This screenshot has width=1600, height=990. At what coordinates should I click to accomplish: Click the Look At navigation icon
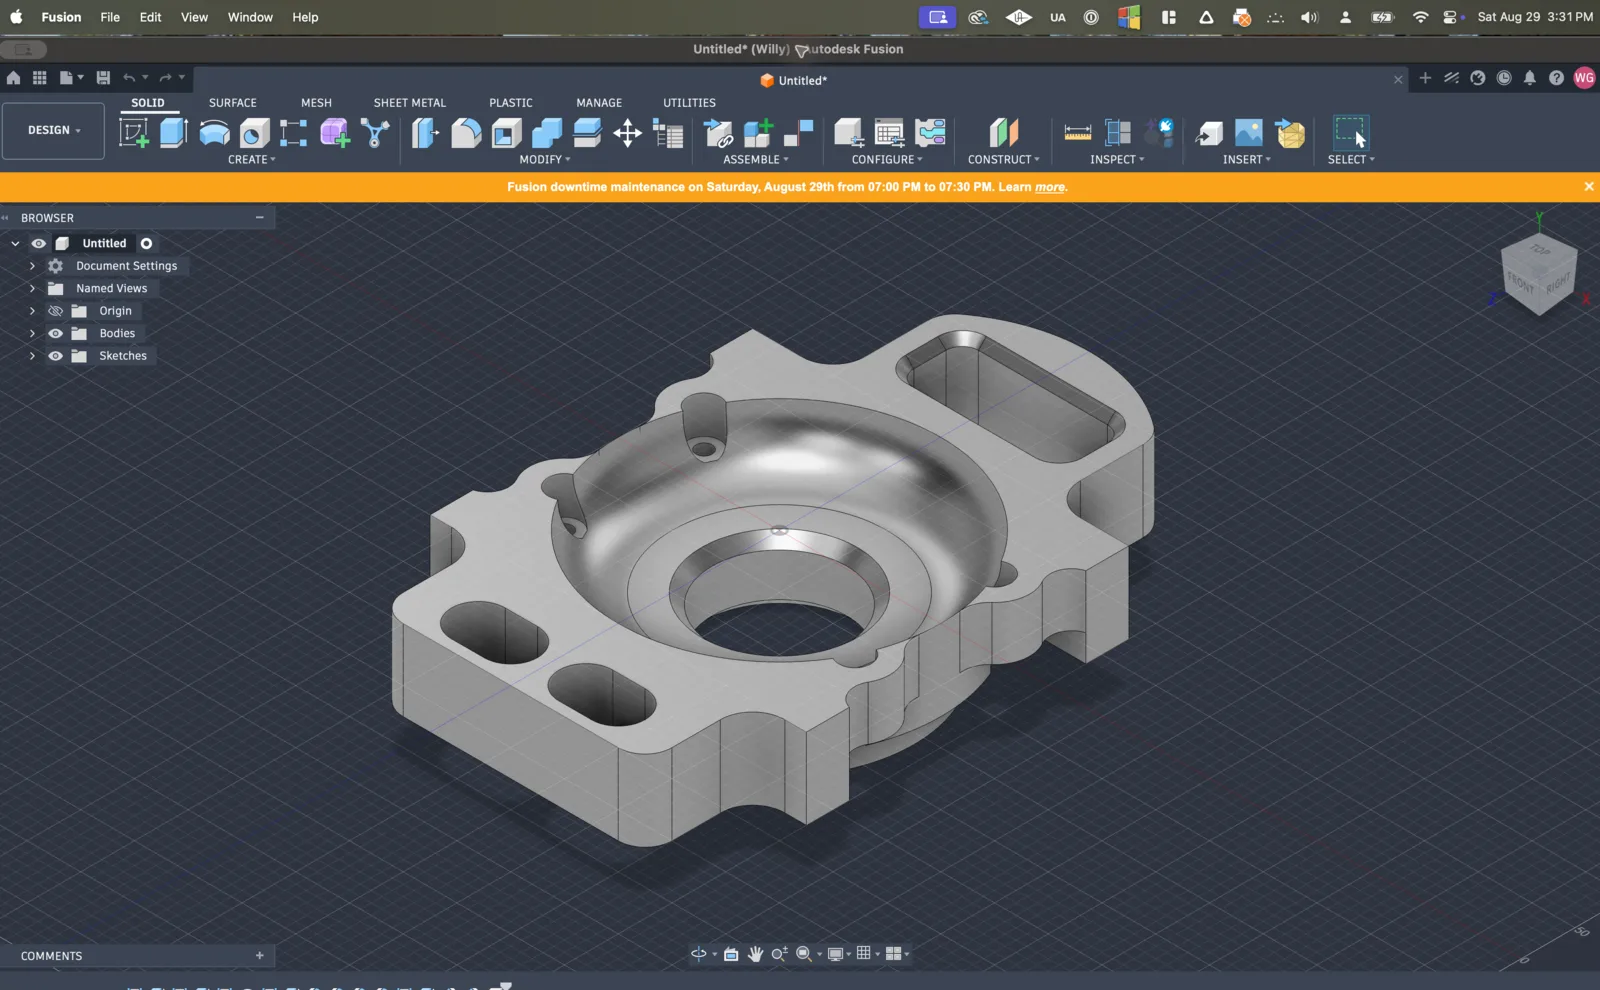pos(731,954)
